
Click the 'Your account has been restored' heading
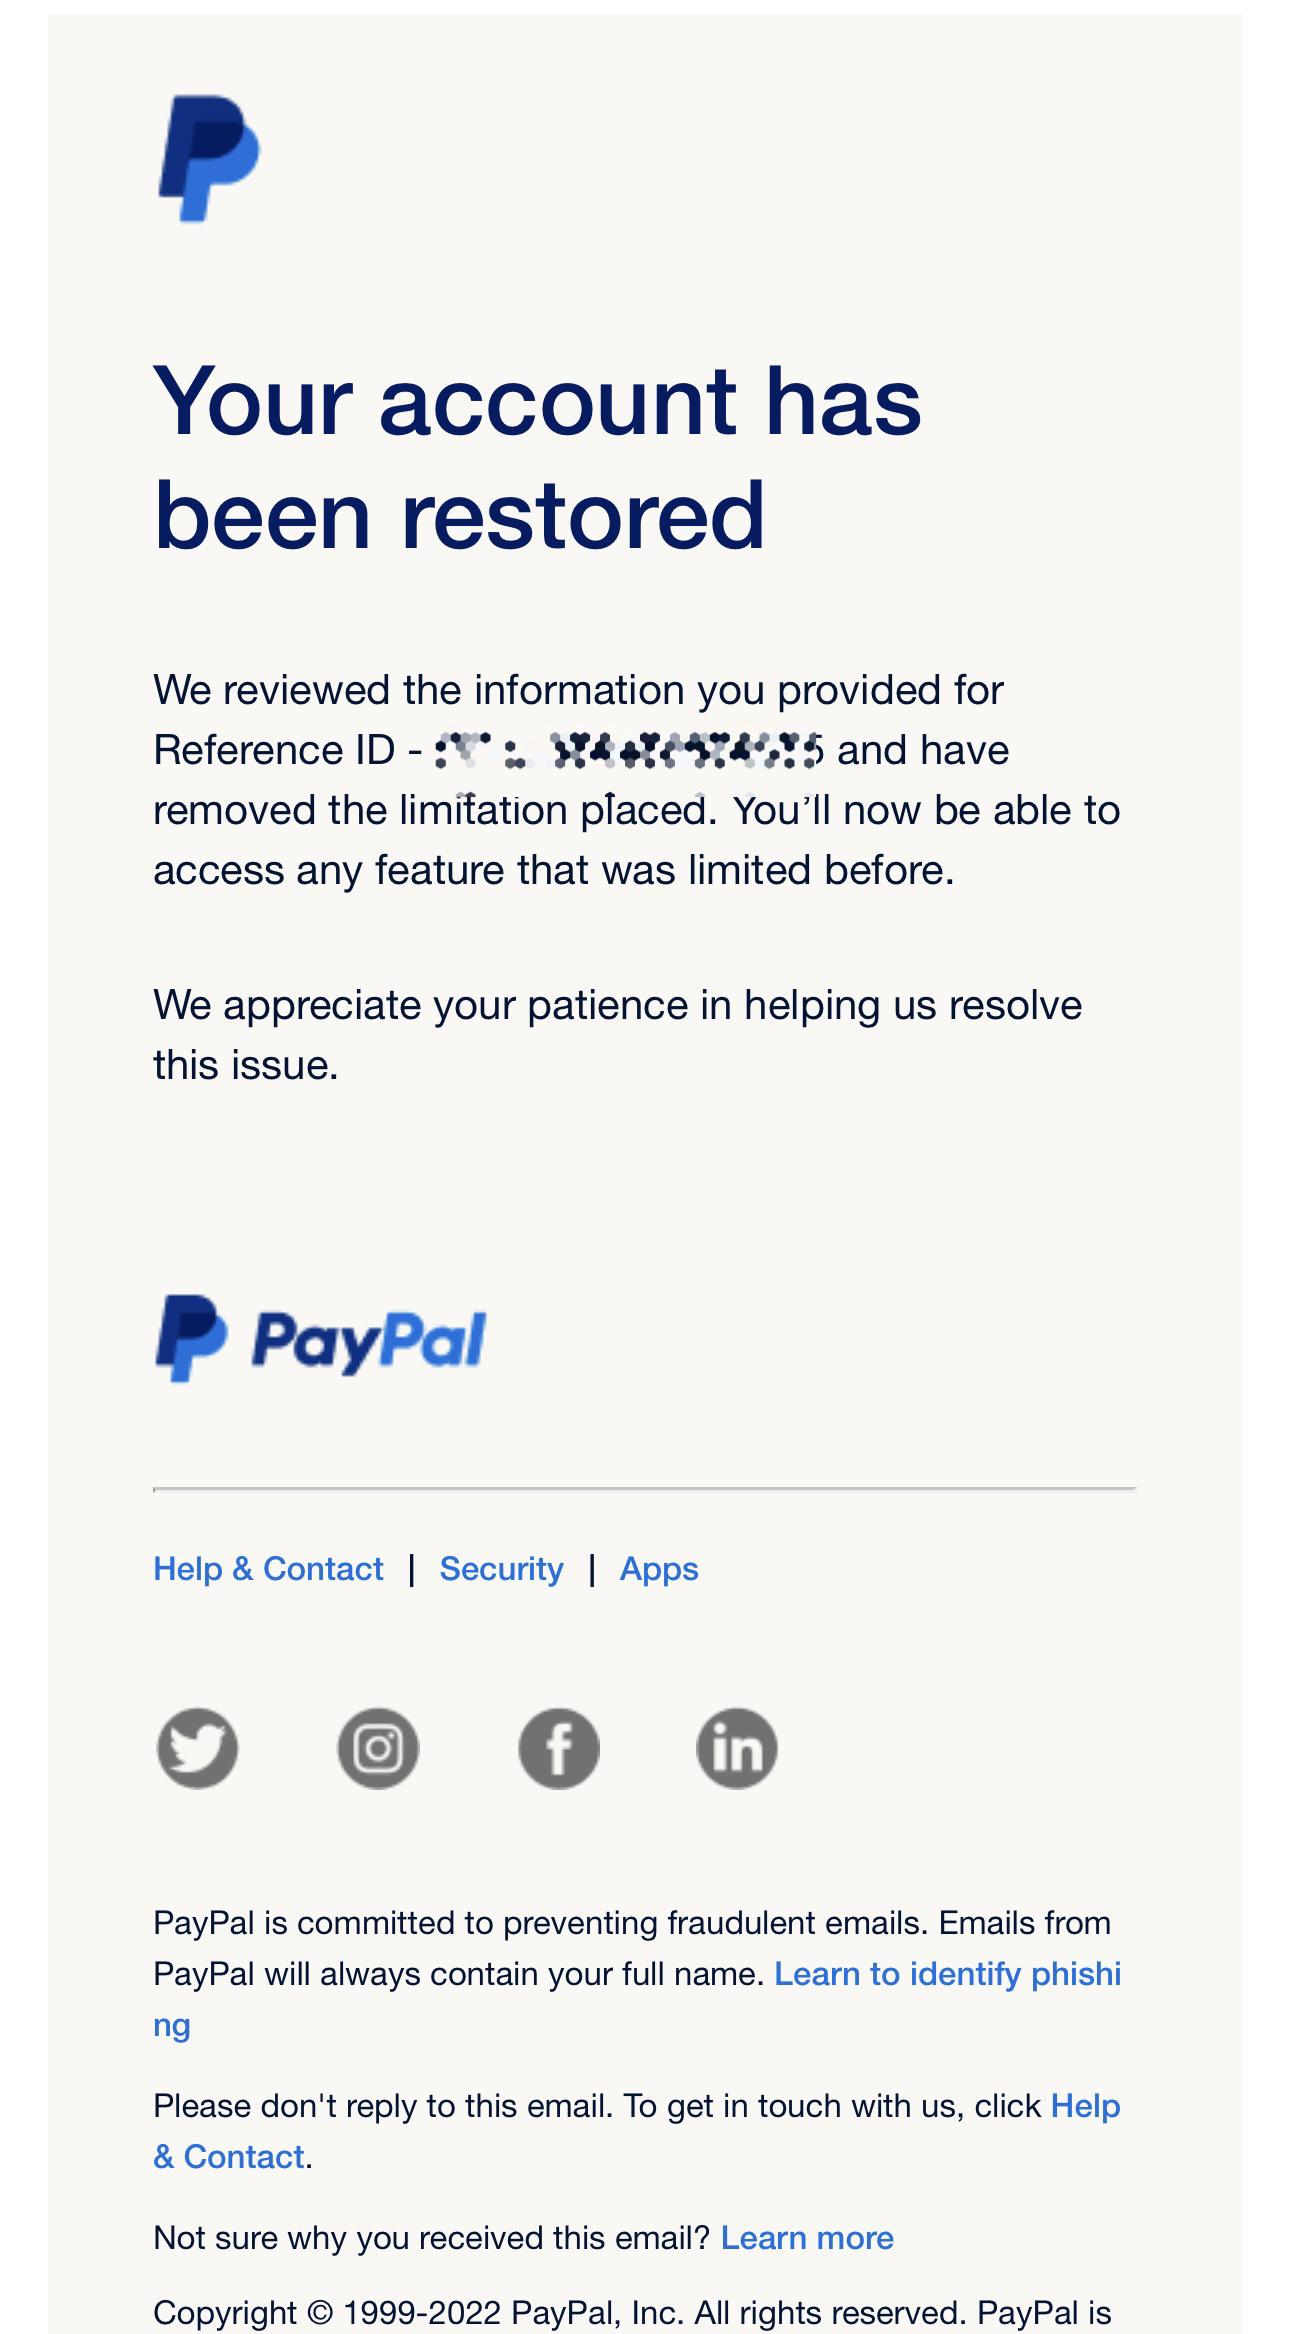point(537,457)
